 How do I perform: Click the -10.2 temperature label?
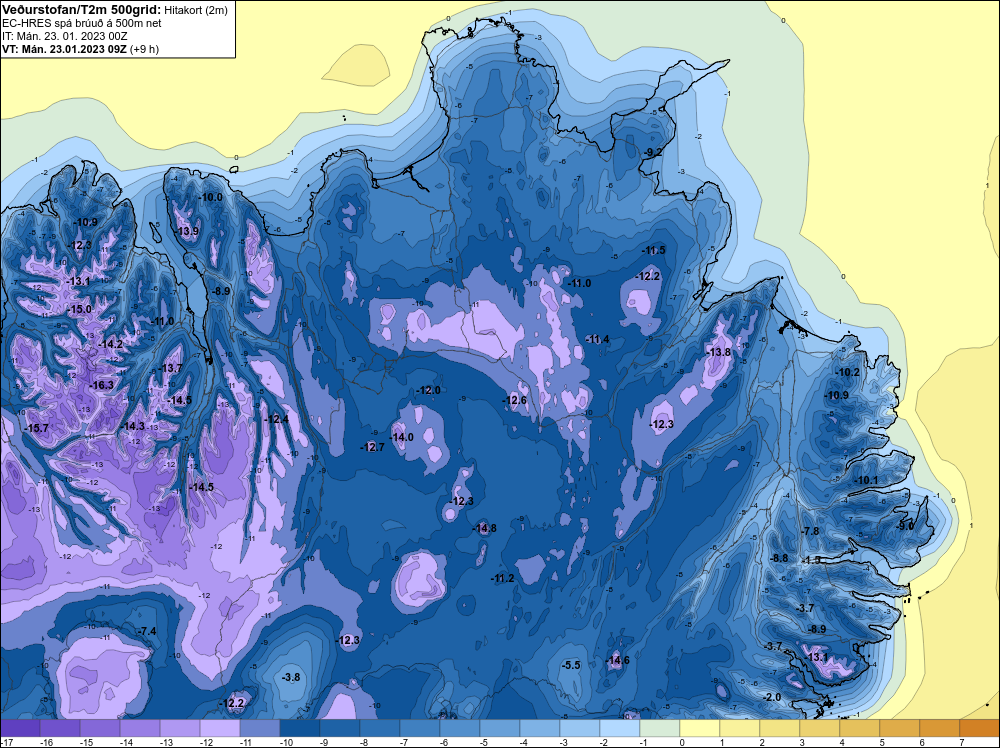pyautogui.click(x=848, y=372)
